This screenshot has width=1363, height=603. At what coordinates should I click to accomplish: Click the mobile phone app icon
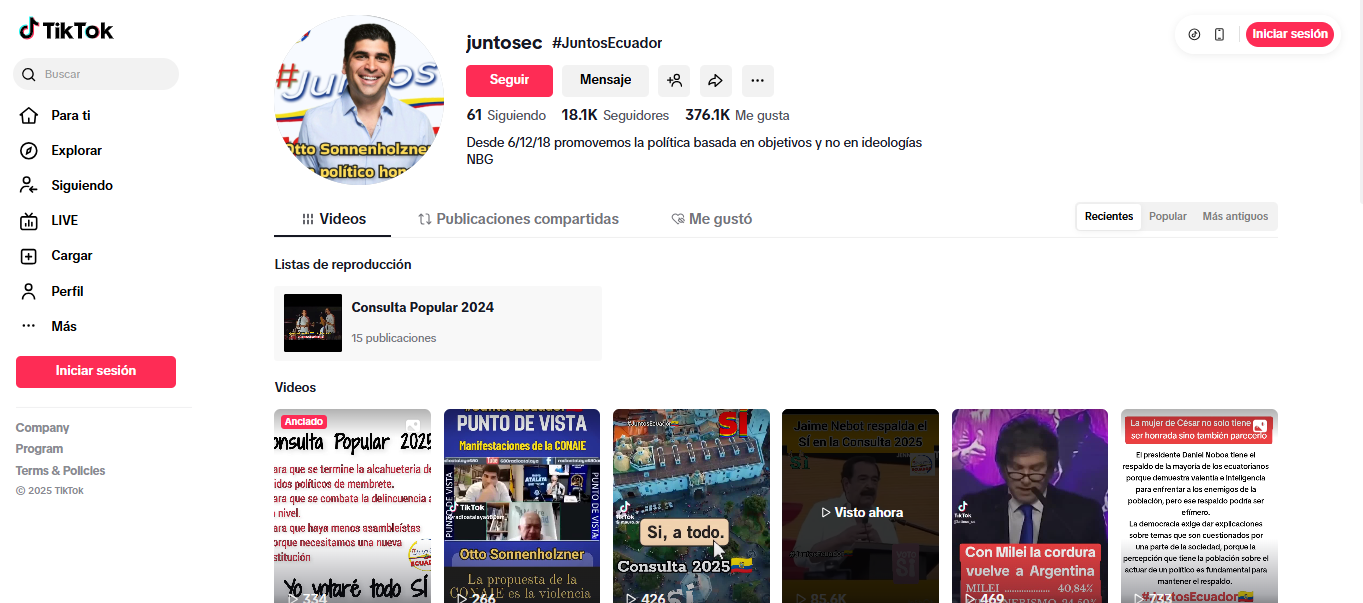coord(1219,34)
